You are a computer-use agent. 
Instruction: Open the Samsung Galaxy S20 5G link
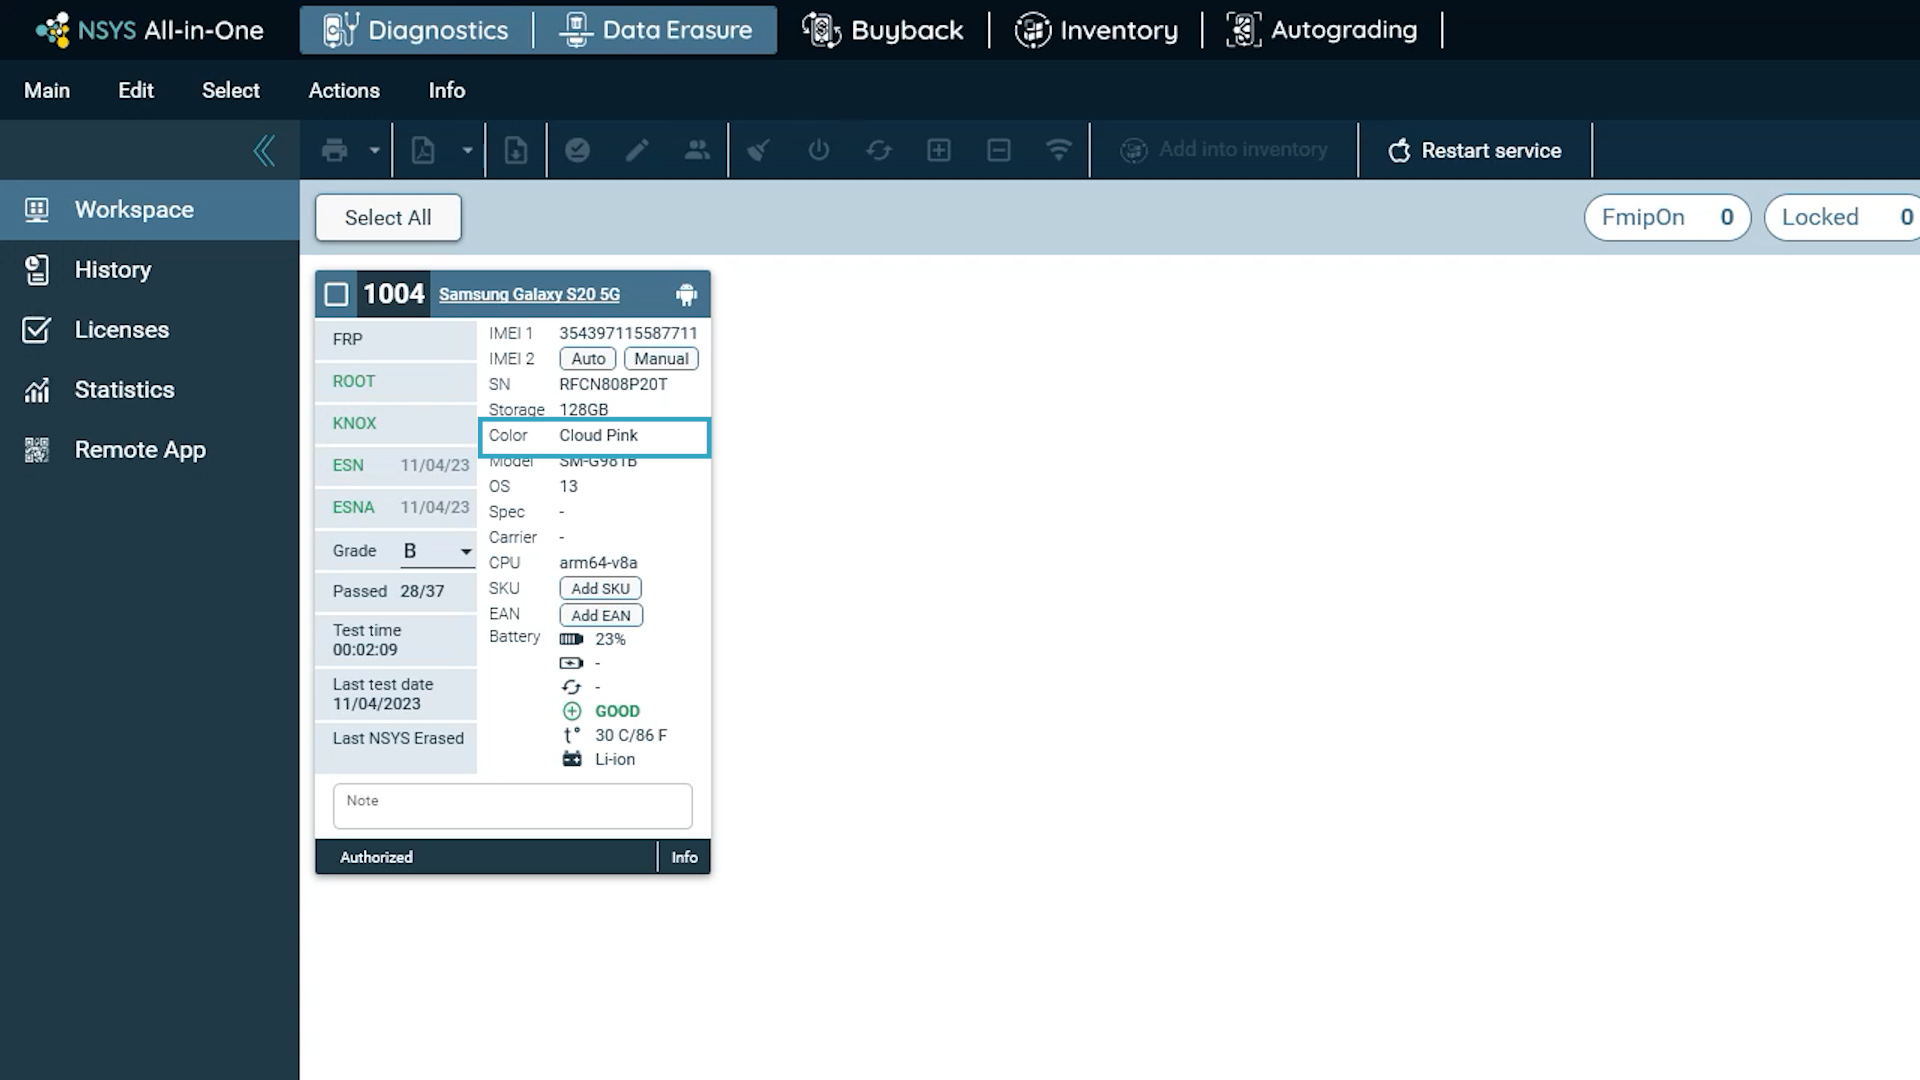tap(529, 294)
